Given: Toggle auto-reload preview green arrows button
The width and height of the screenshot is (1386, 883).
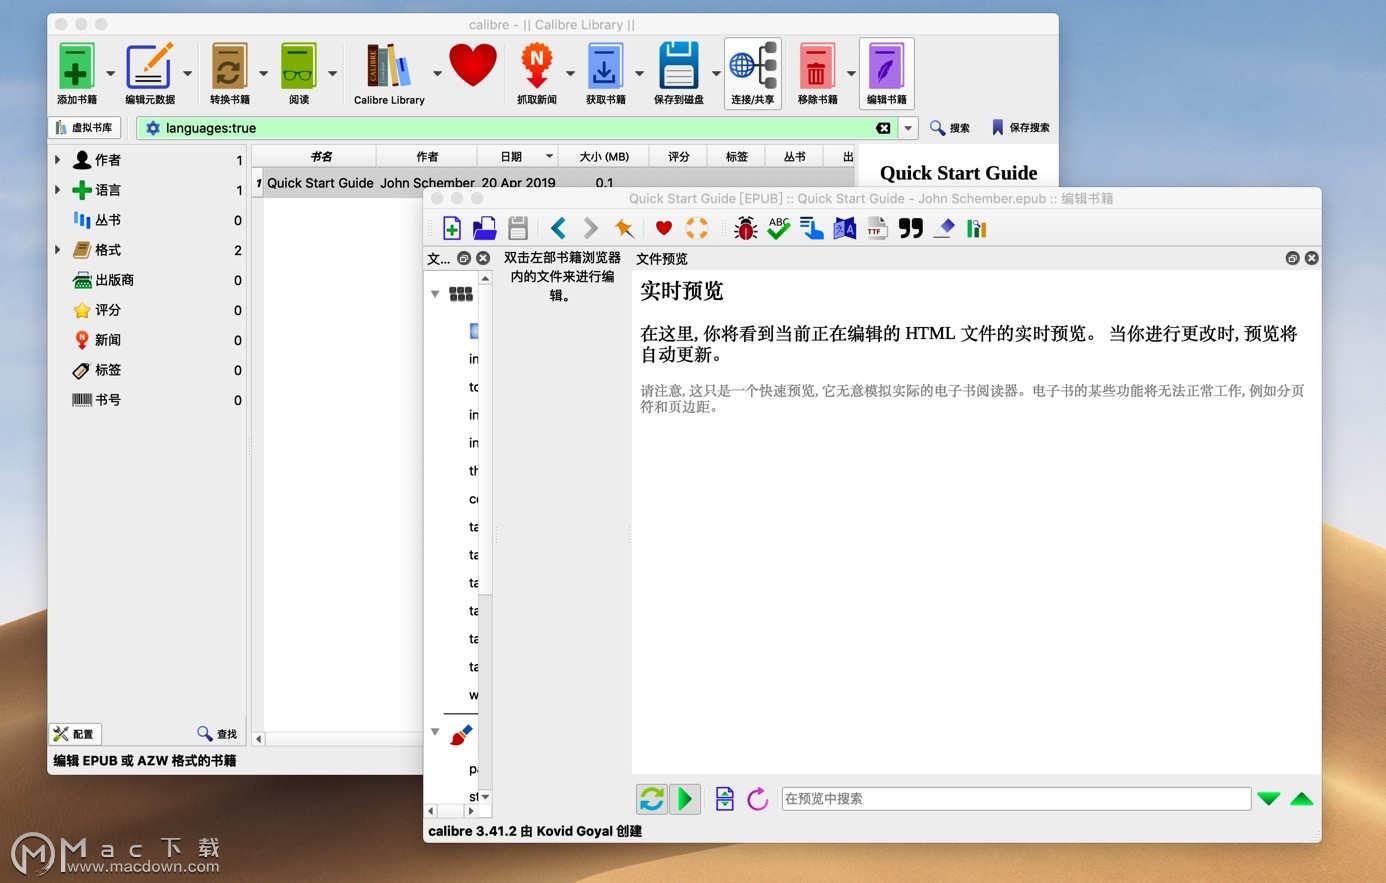Looking at the screenshot, I should click(x=652, y=798).
